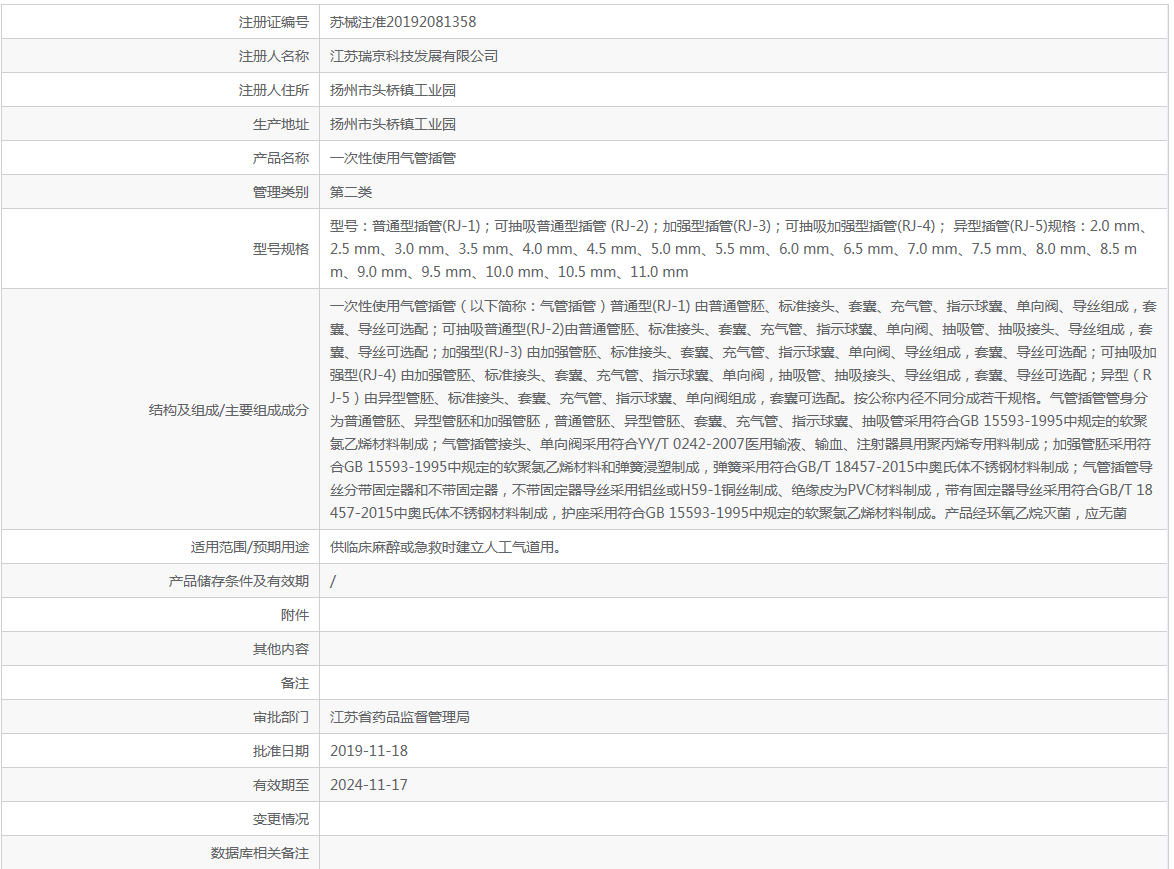Select the product name 一次性使用气管插管
The image size is (1174, 869).
pyautogui.click(x=394, y=157)
